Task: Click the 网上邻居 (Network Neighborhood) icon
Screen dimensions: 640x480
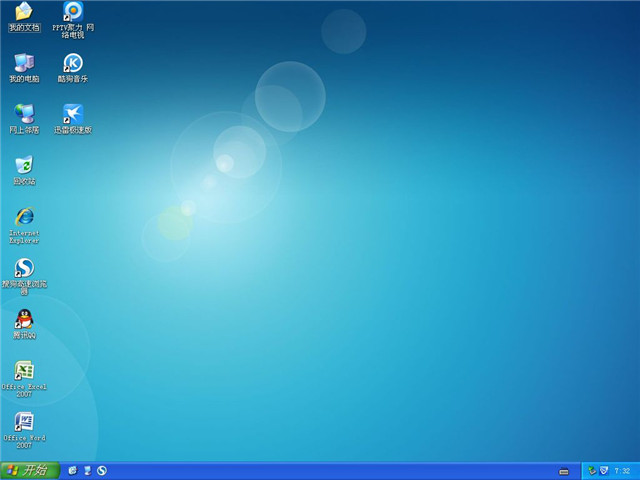Action: (24, 114)
